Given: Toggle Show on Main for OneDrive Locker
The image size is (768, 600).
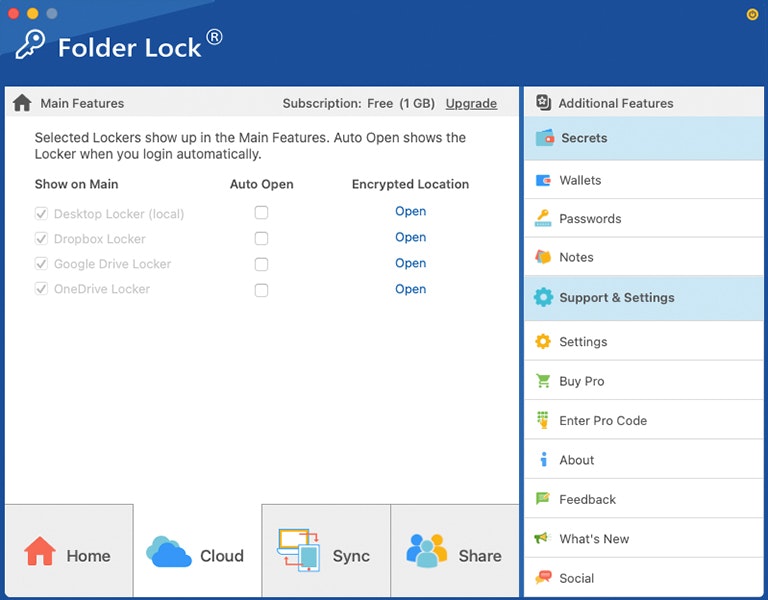Looking at the screenshot, I should pyautogui.click(x=41, y=288).
